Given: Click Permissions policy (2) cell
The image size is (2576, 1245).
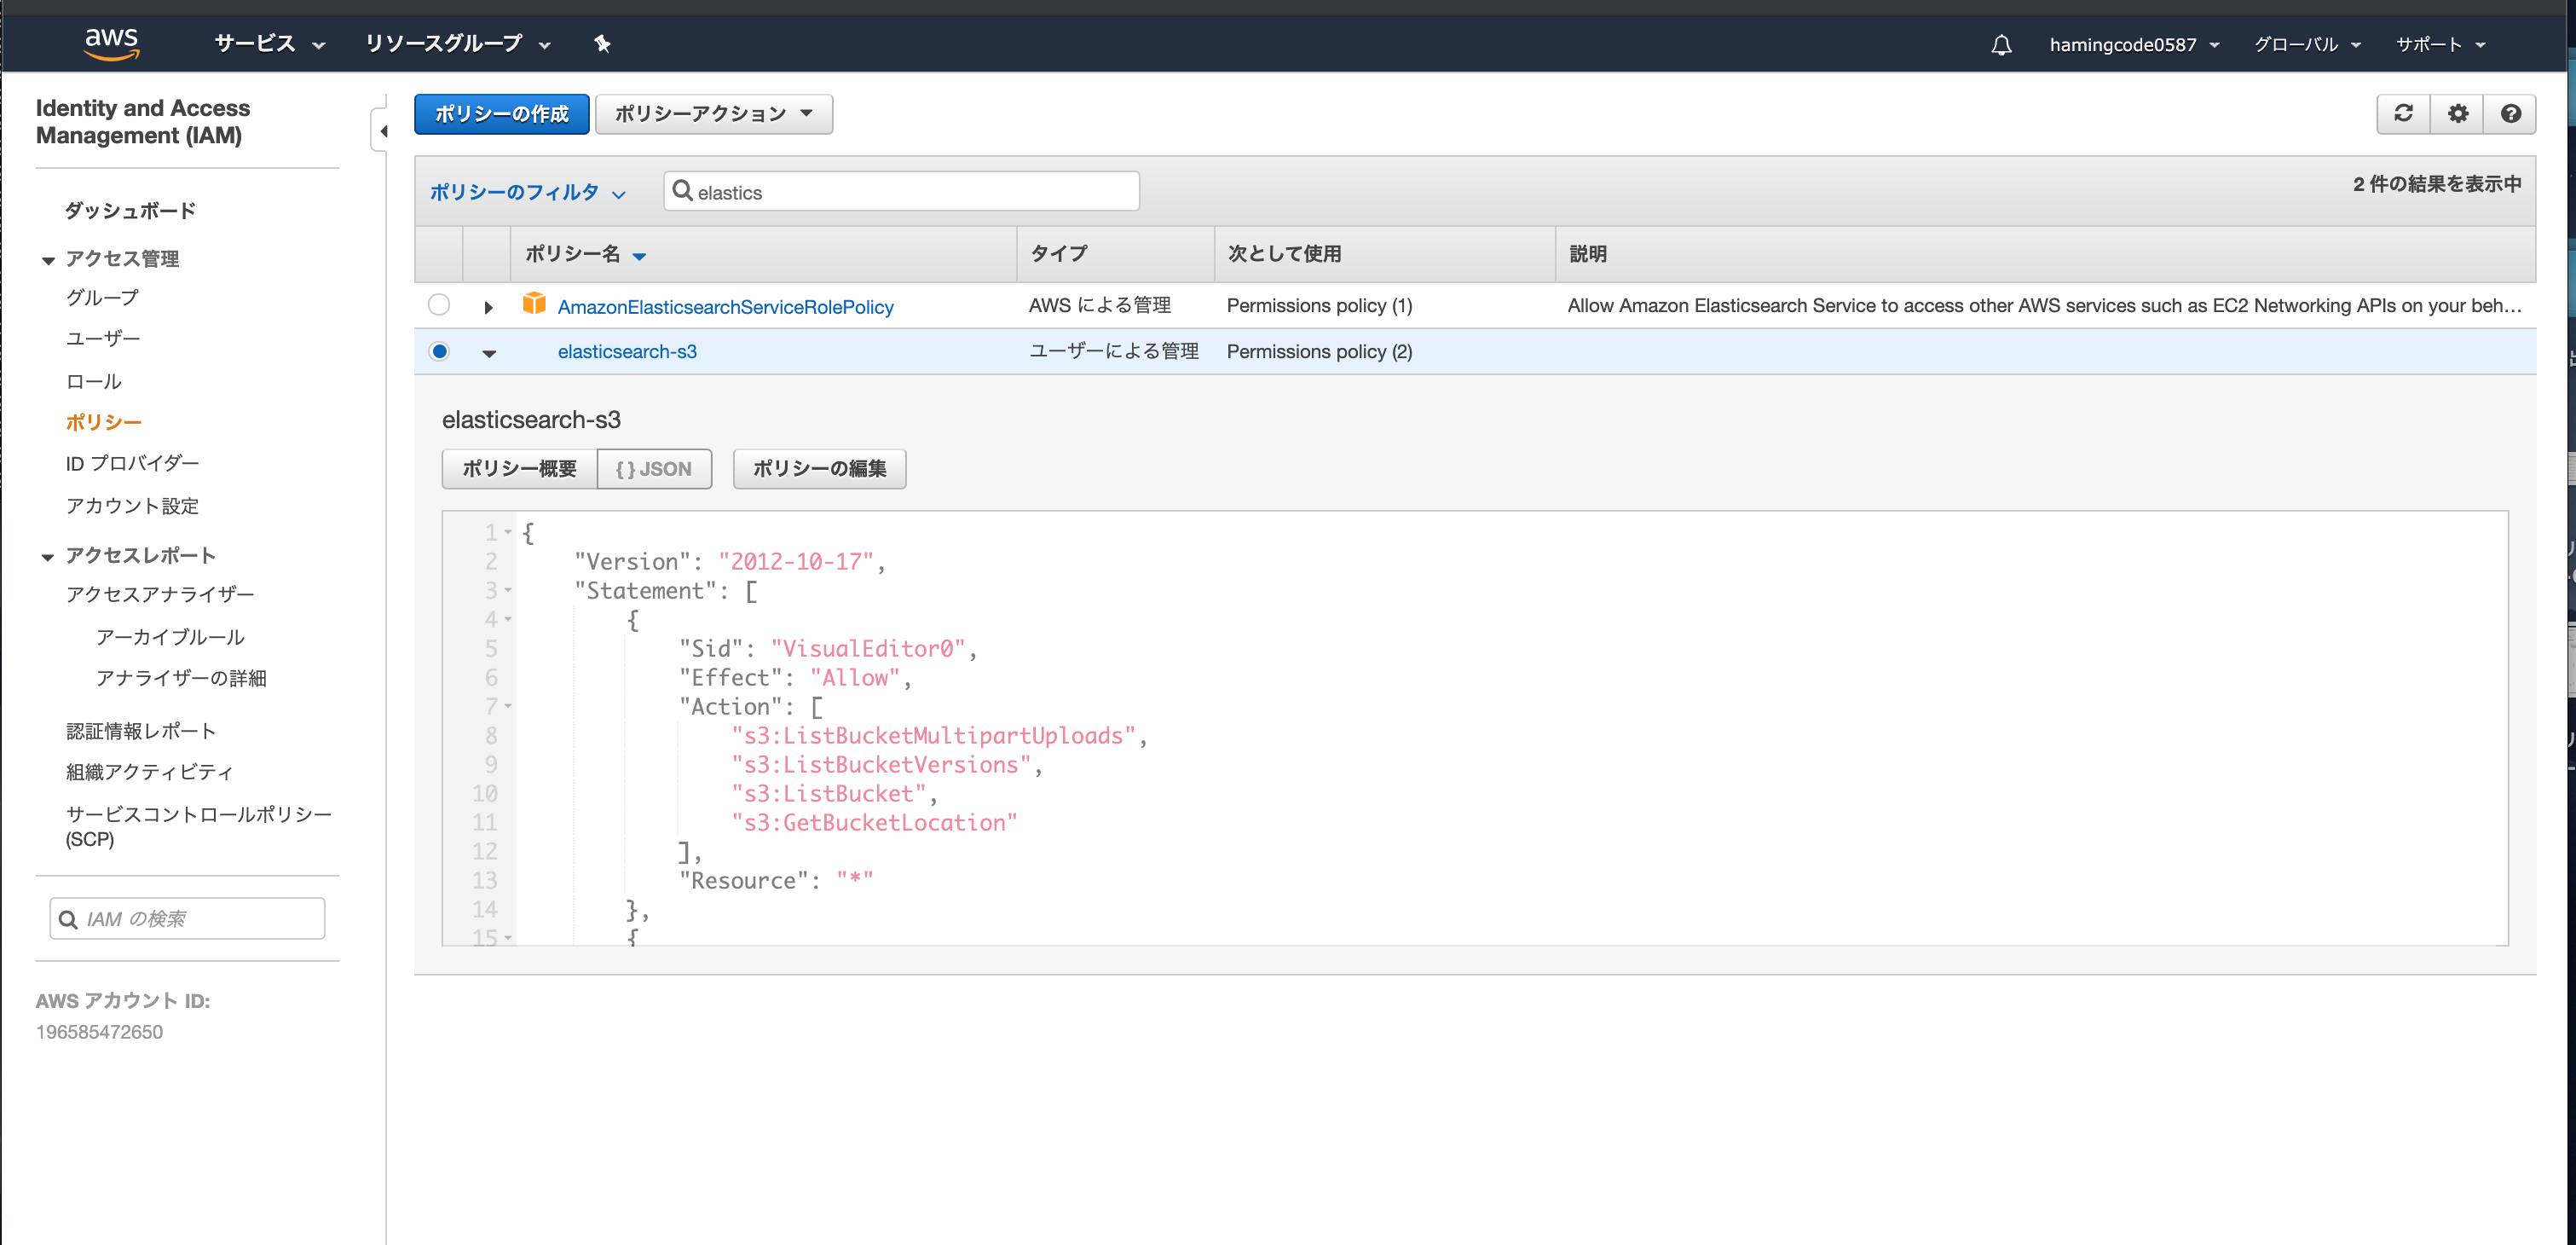Looking at the screenshot, I should [1319, 351].
